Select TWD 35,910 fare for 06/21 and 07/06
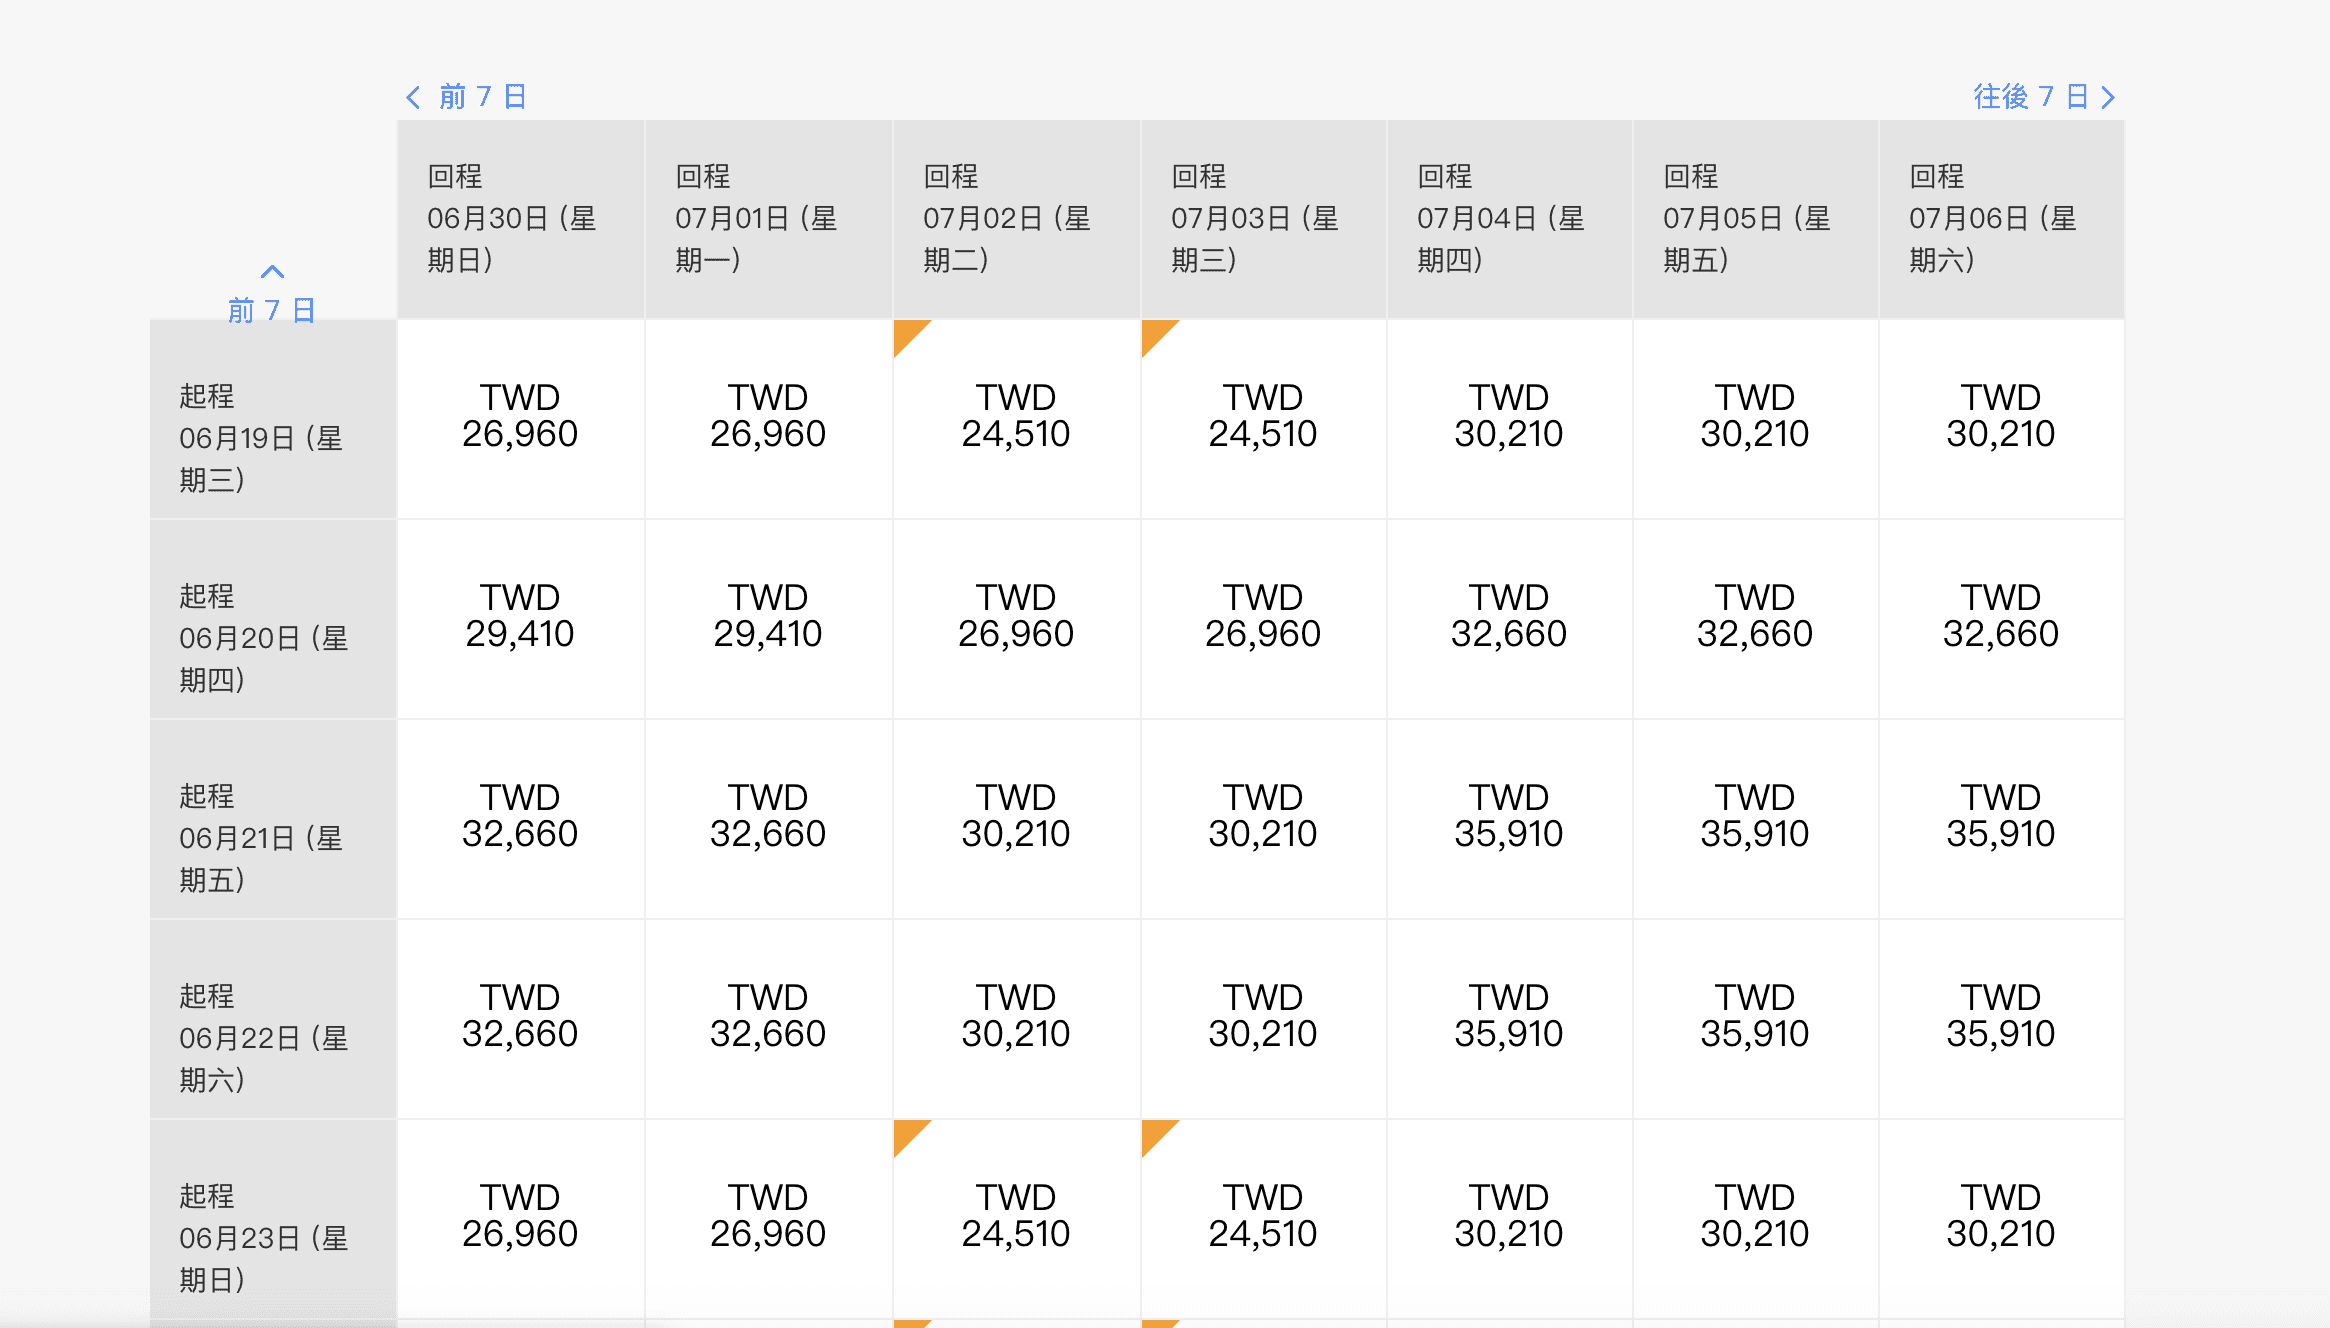The image size is (2330, 1328). (2001, 819)
